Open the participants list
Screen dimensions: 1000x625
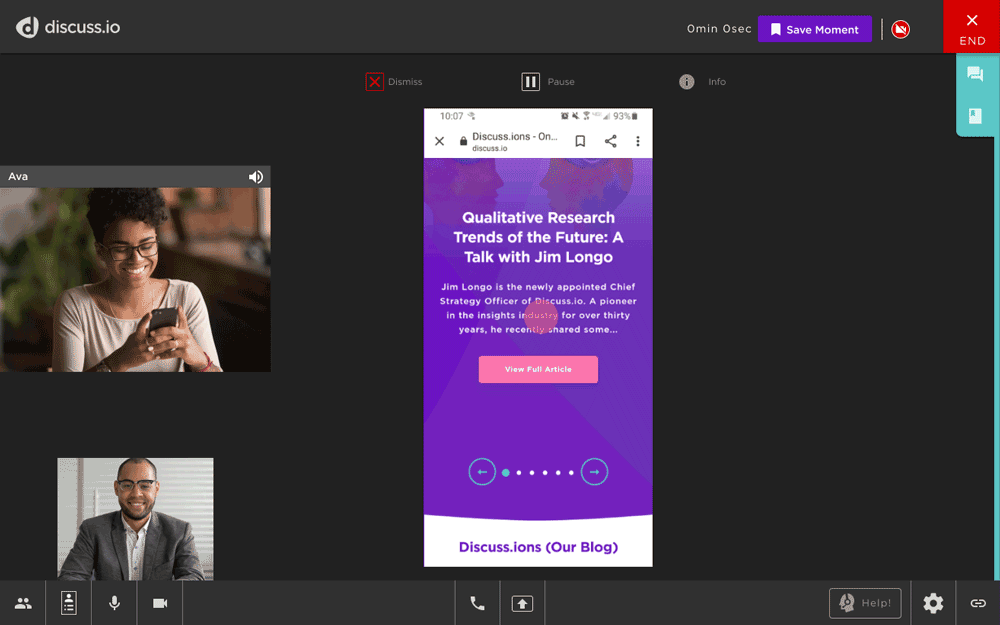click(x=22, y=603)
